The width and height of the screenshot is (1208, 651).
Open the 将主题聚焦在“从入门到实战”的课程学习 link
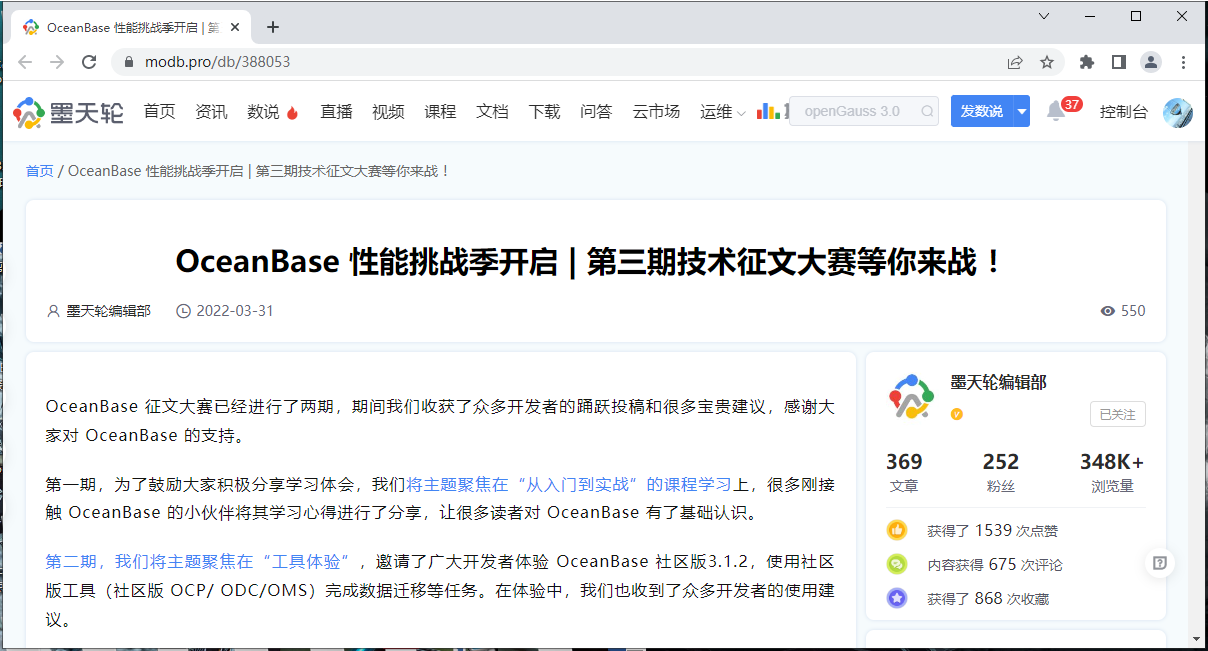(x=569, y=485)
